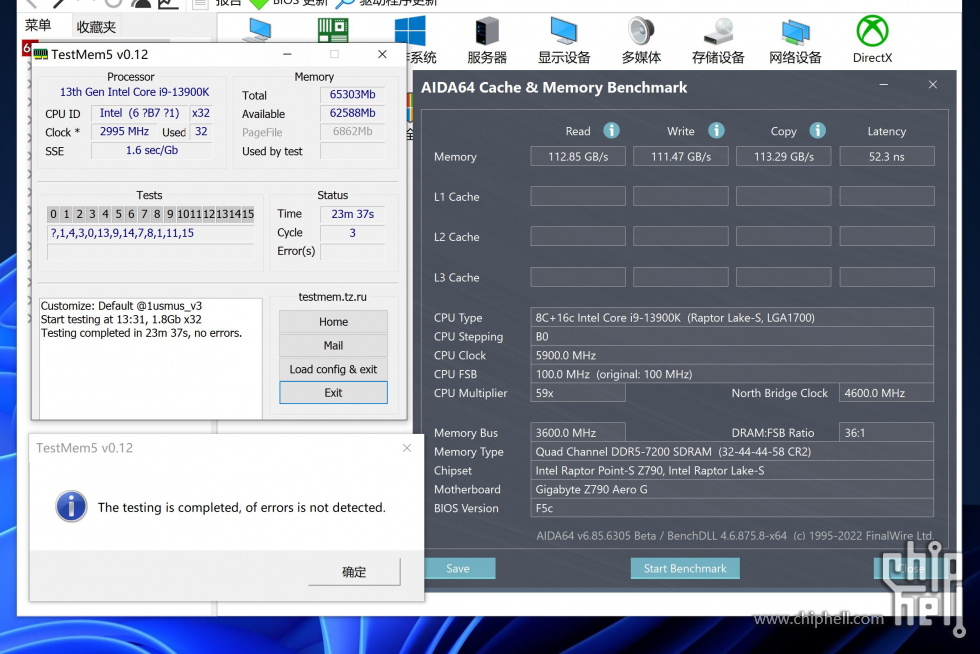Click Save in AIDA64 benchmark window
Image resolution: width=980 pixels, height=654 pixels.
[x=459, y=568]
